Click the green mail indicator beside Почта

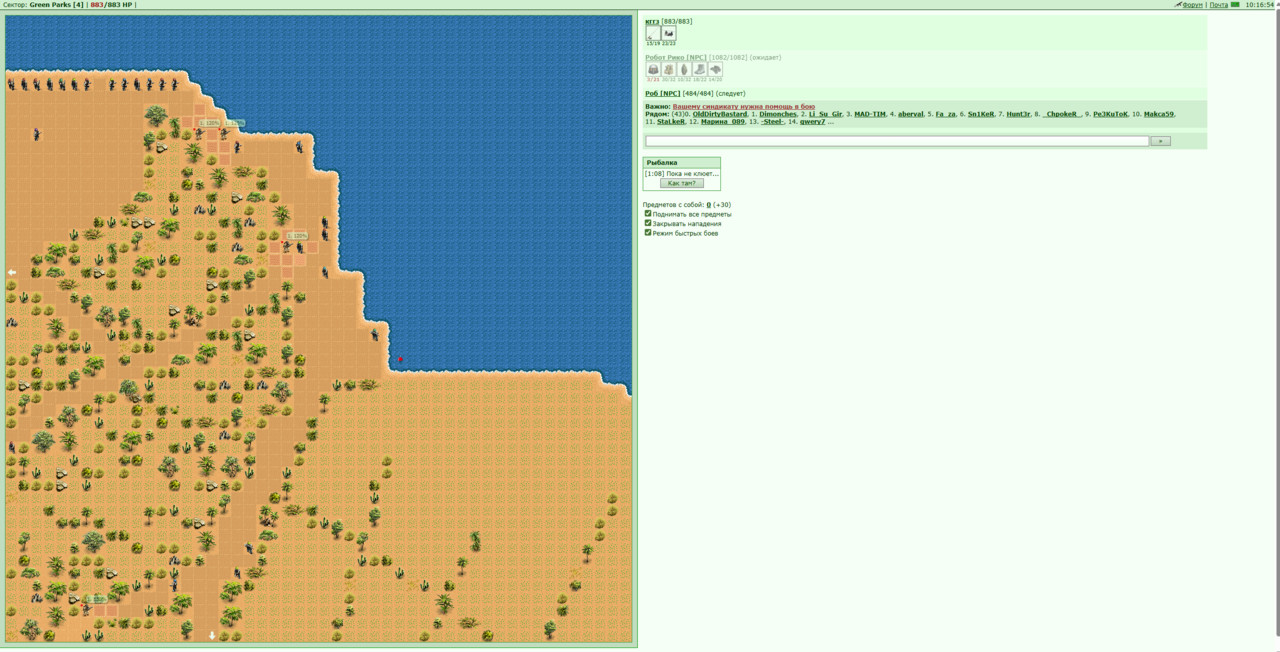[x=1235, y=5]
